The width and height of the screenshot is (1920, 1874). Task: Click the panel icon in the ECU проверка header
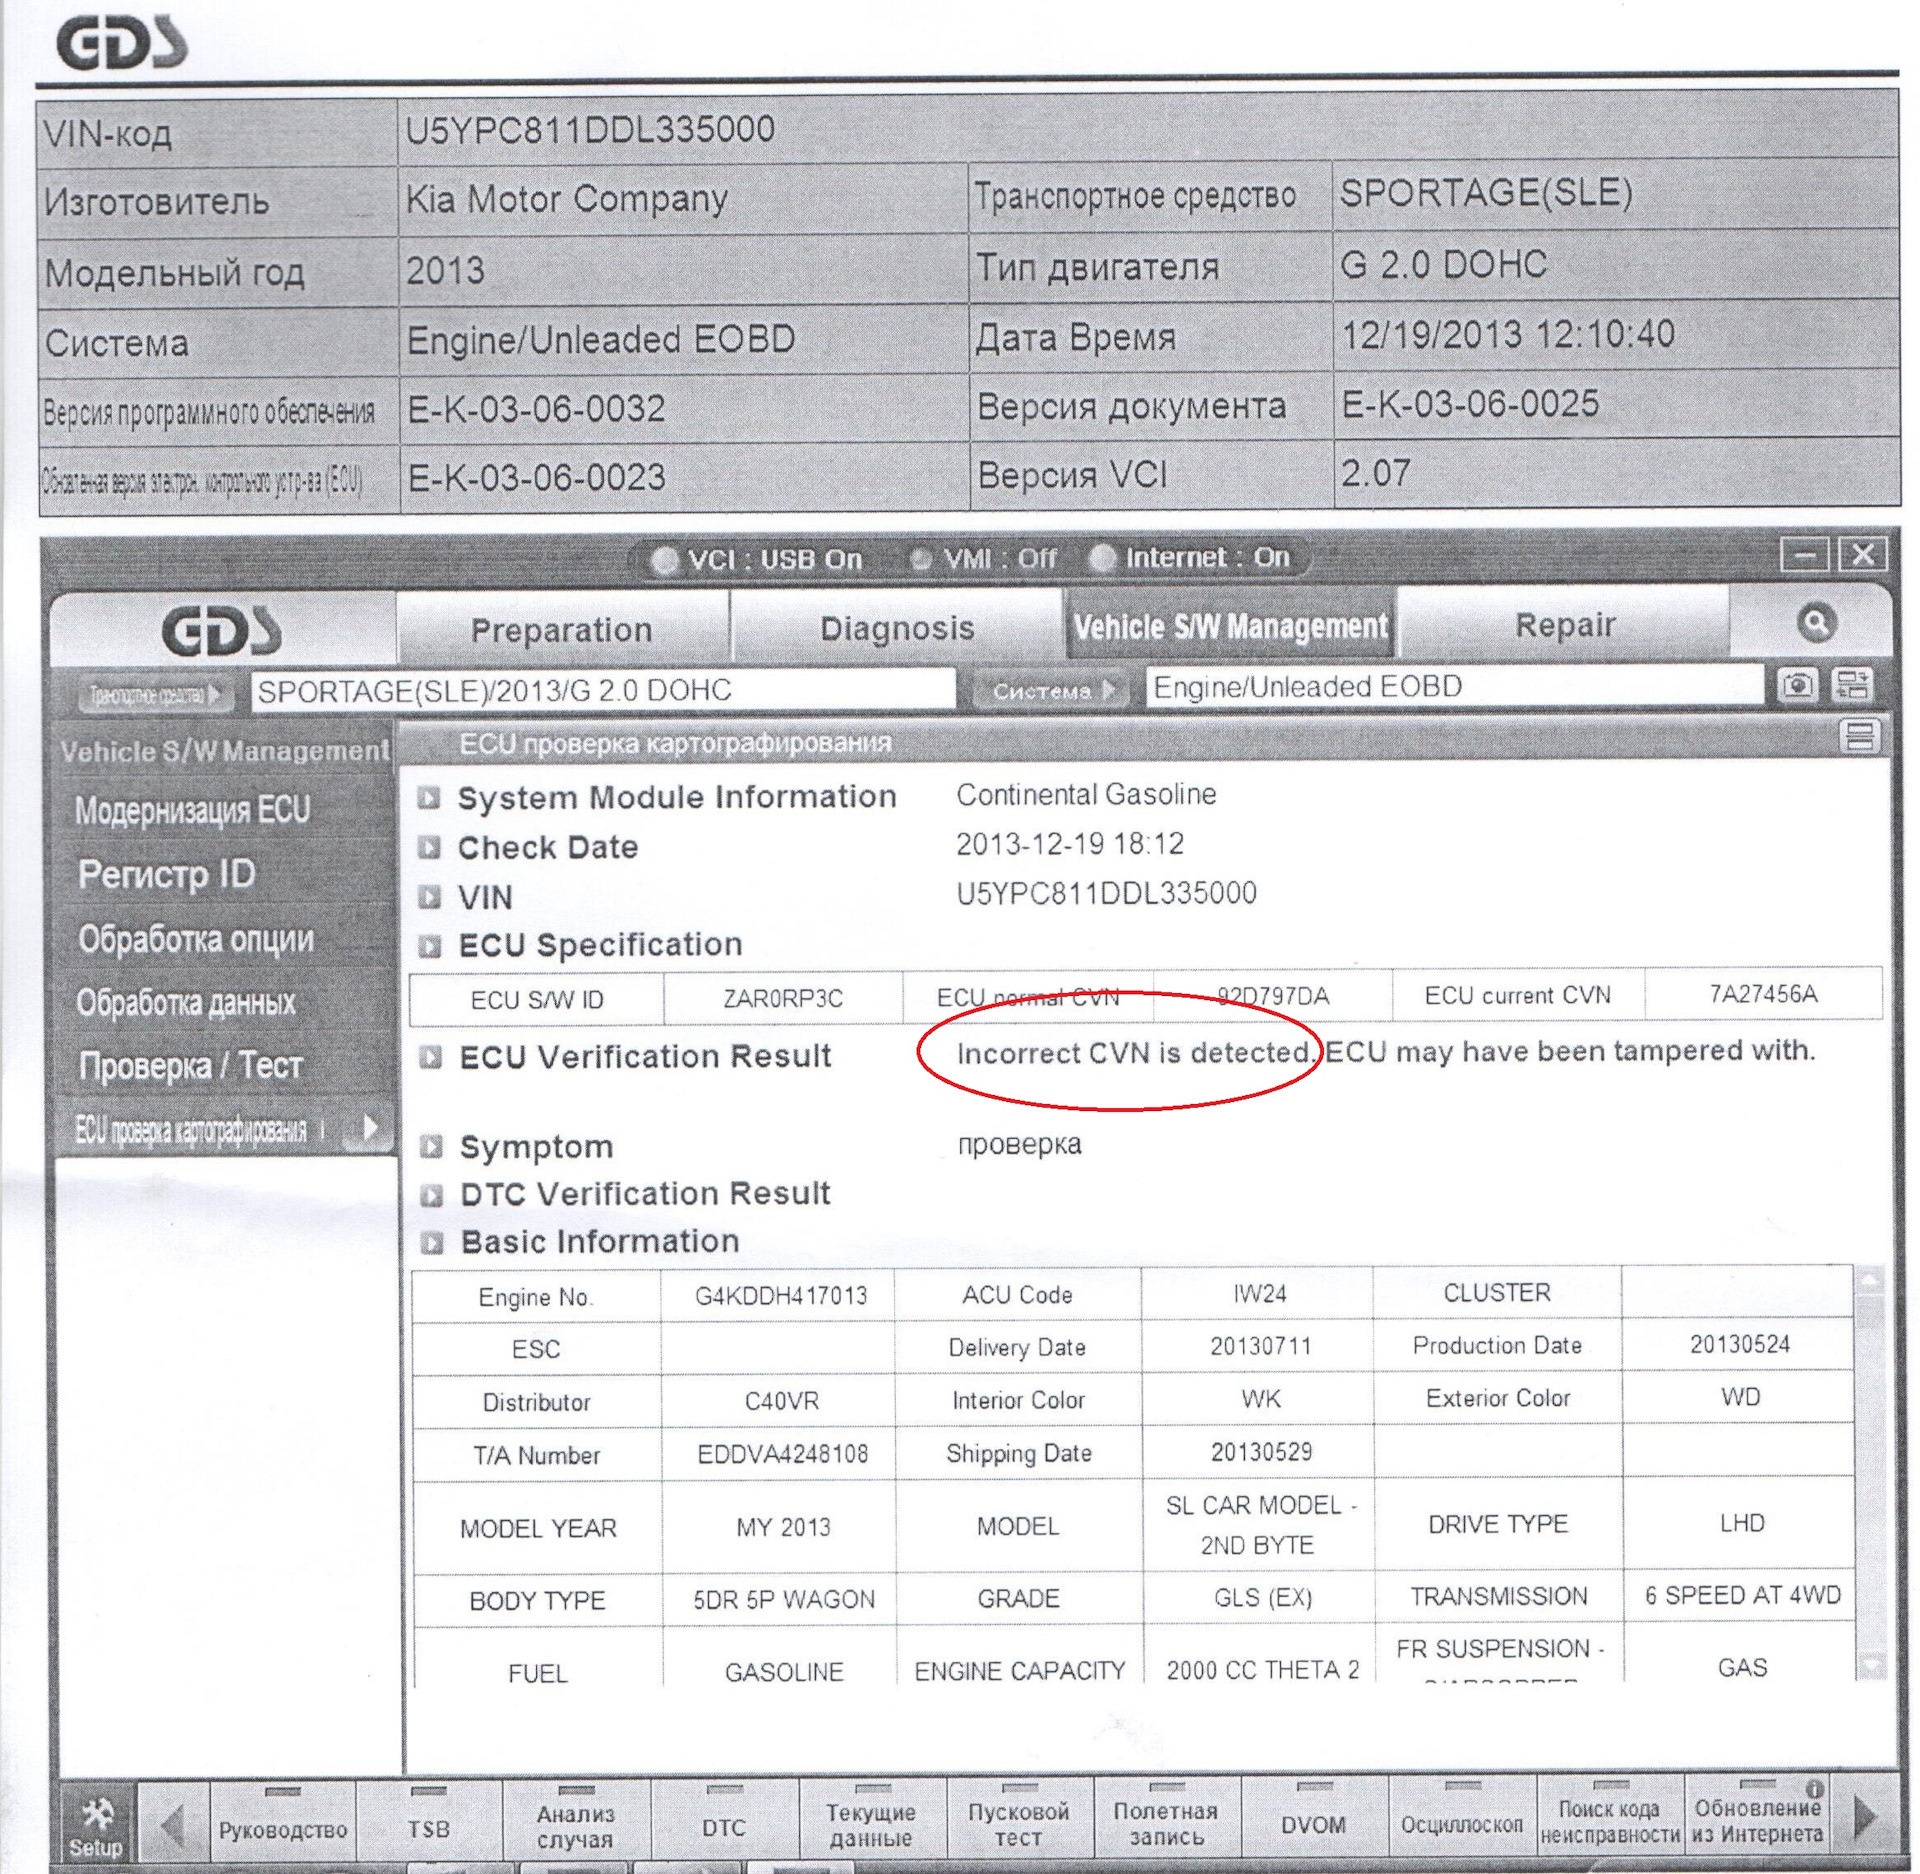1860,737
